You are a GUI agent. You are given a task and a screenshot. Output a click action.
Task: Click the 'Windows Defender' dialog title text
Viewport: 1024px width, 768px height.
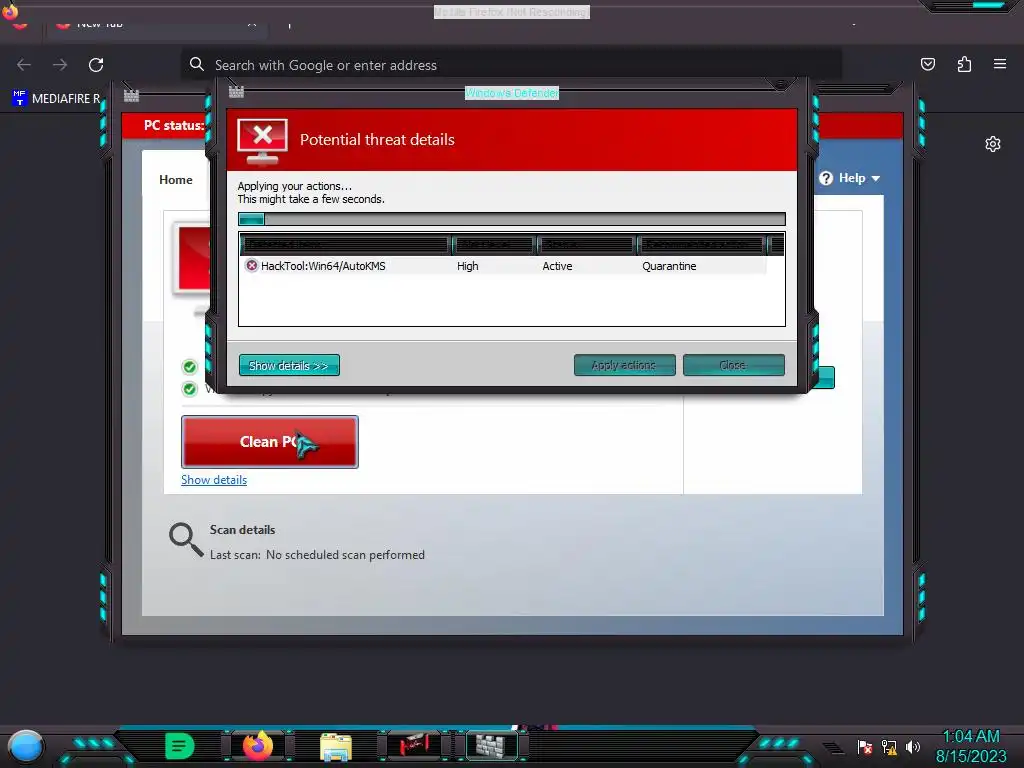512,93
